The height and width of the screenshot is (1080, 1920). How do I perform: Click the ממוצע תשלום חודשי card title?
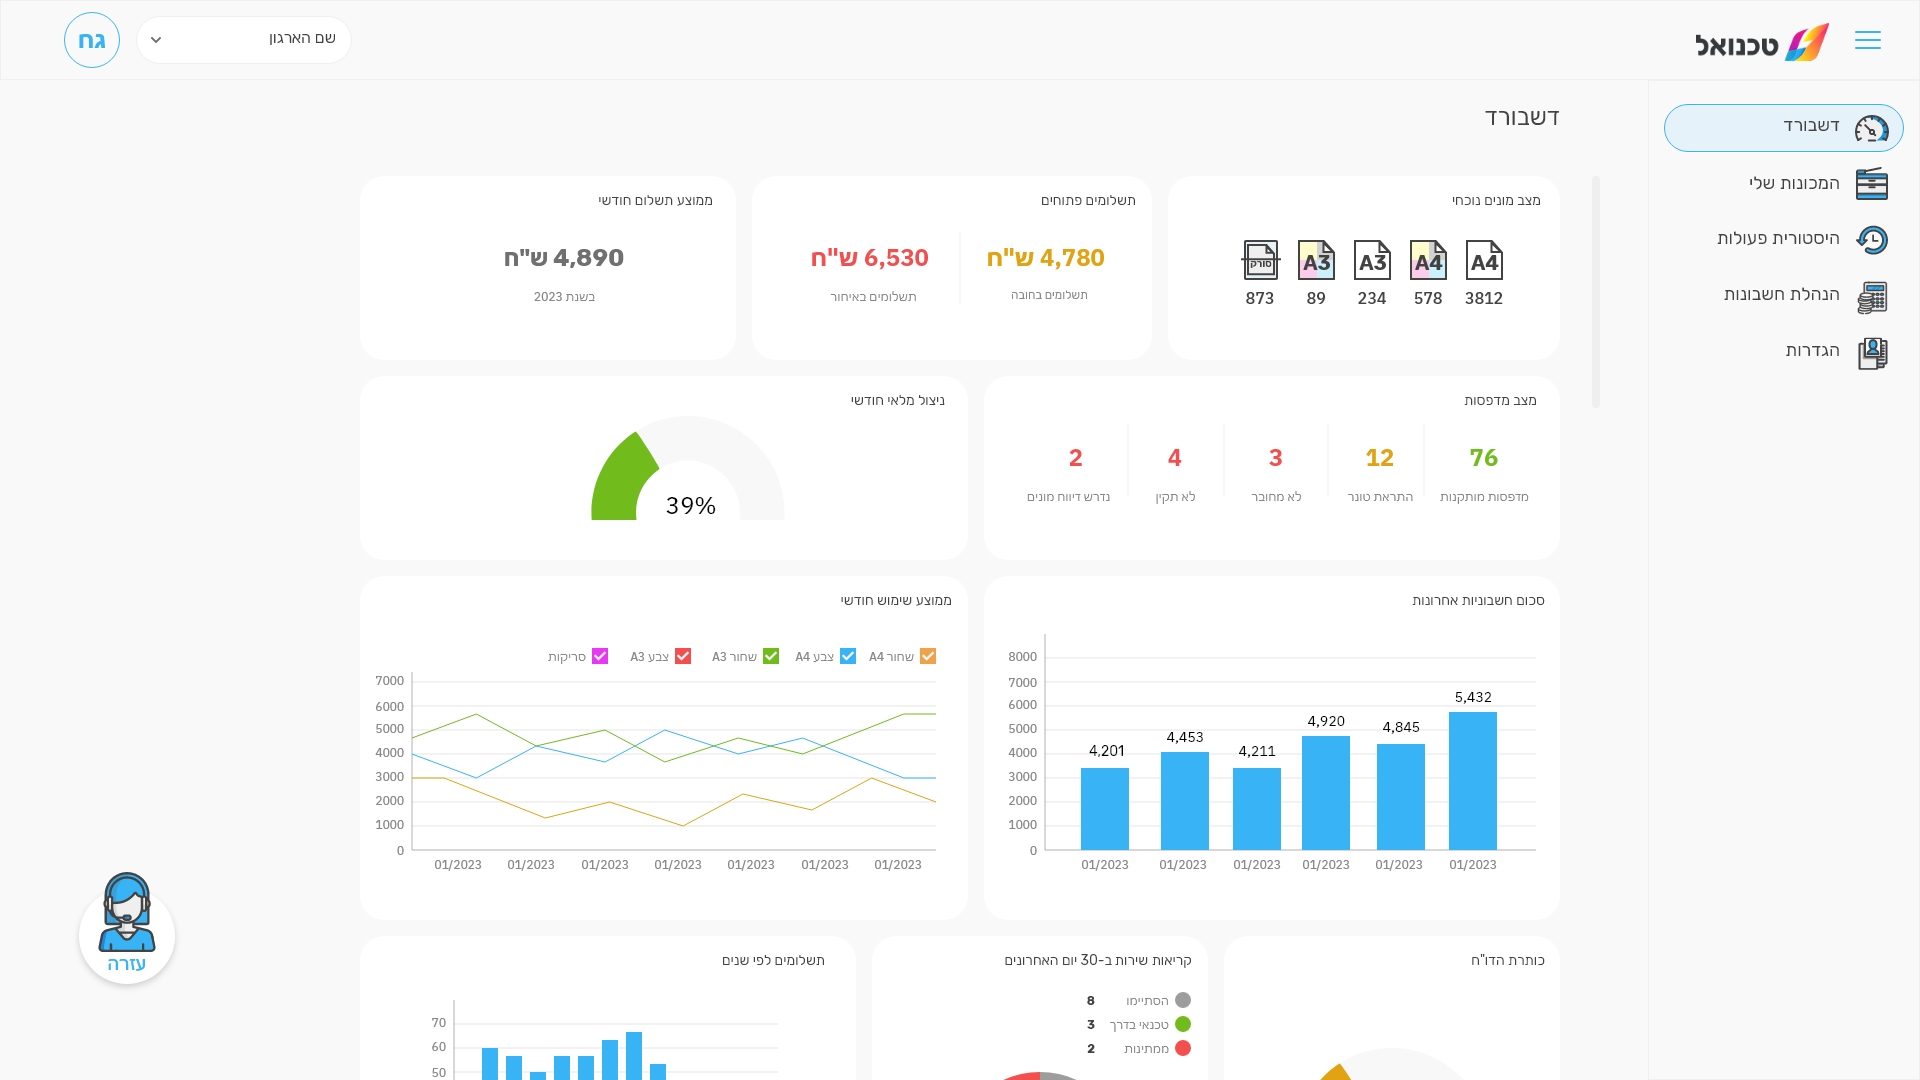656,201
